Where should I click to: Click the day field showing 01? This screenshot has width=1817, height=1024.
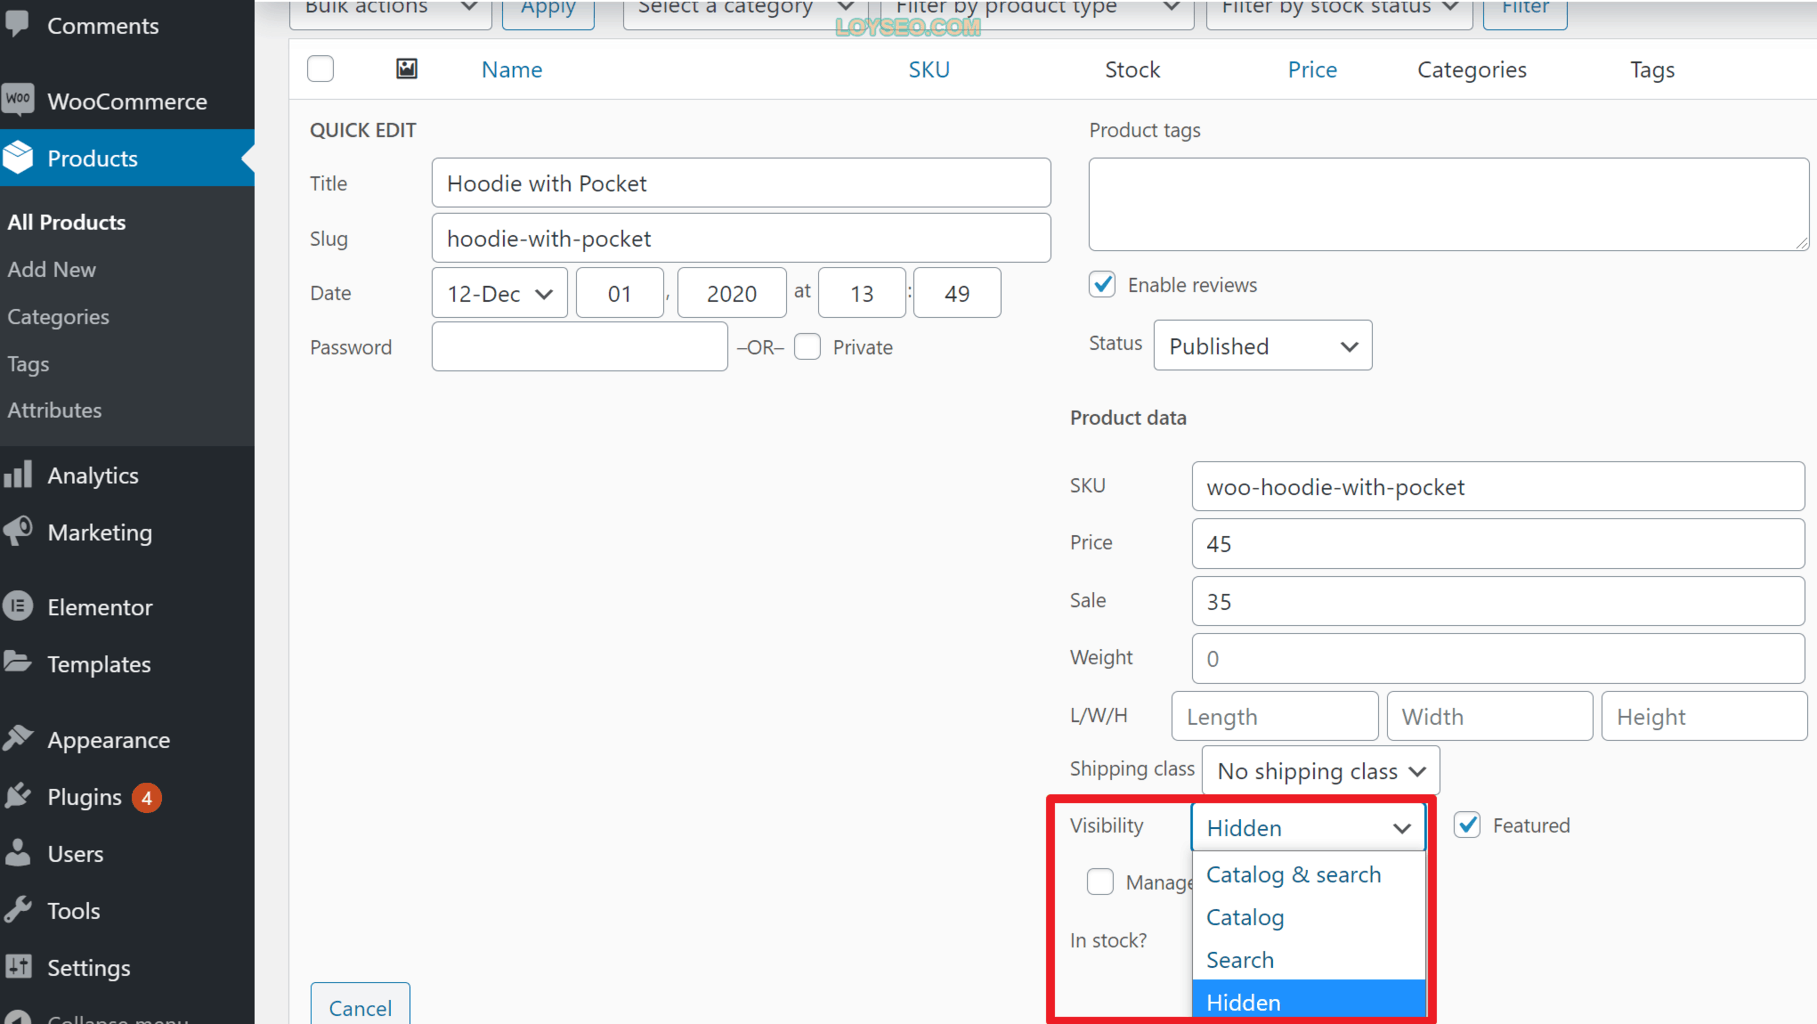(x=620, y=293)
